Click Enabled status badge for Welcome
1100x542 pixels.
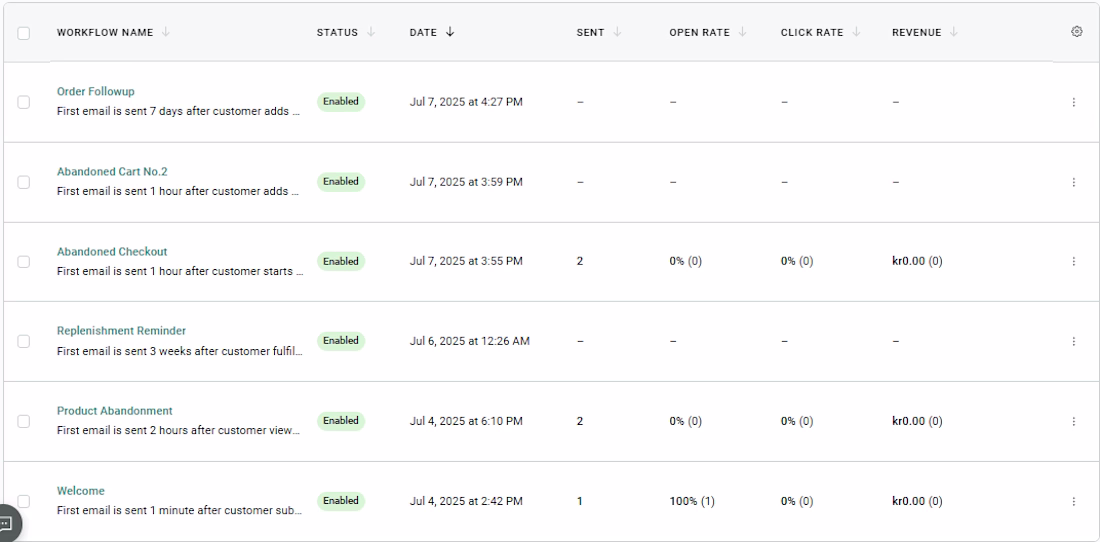coord(341,501)
